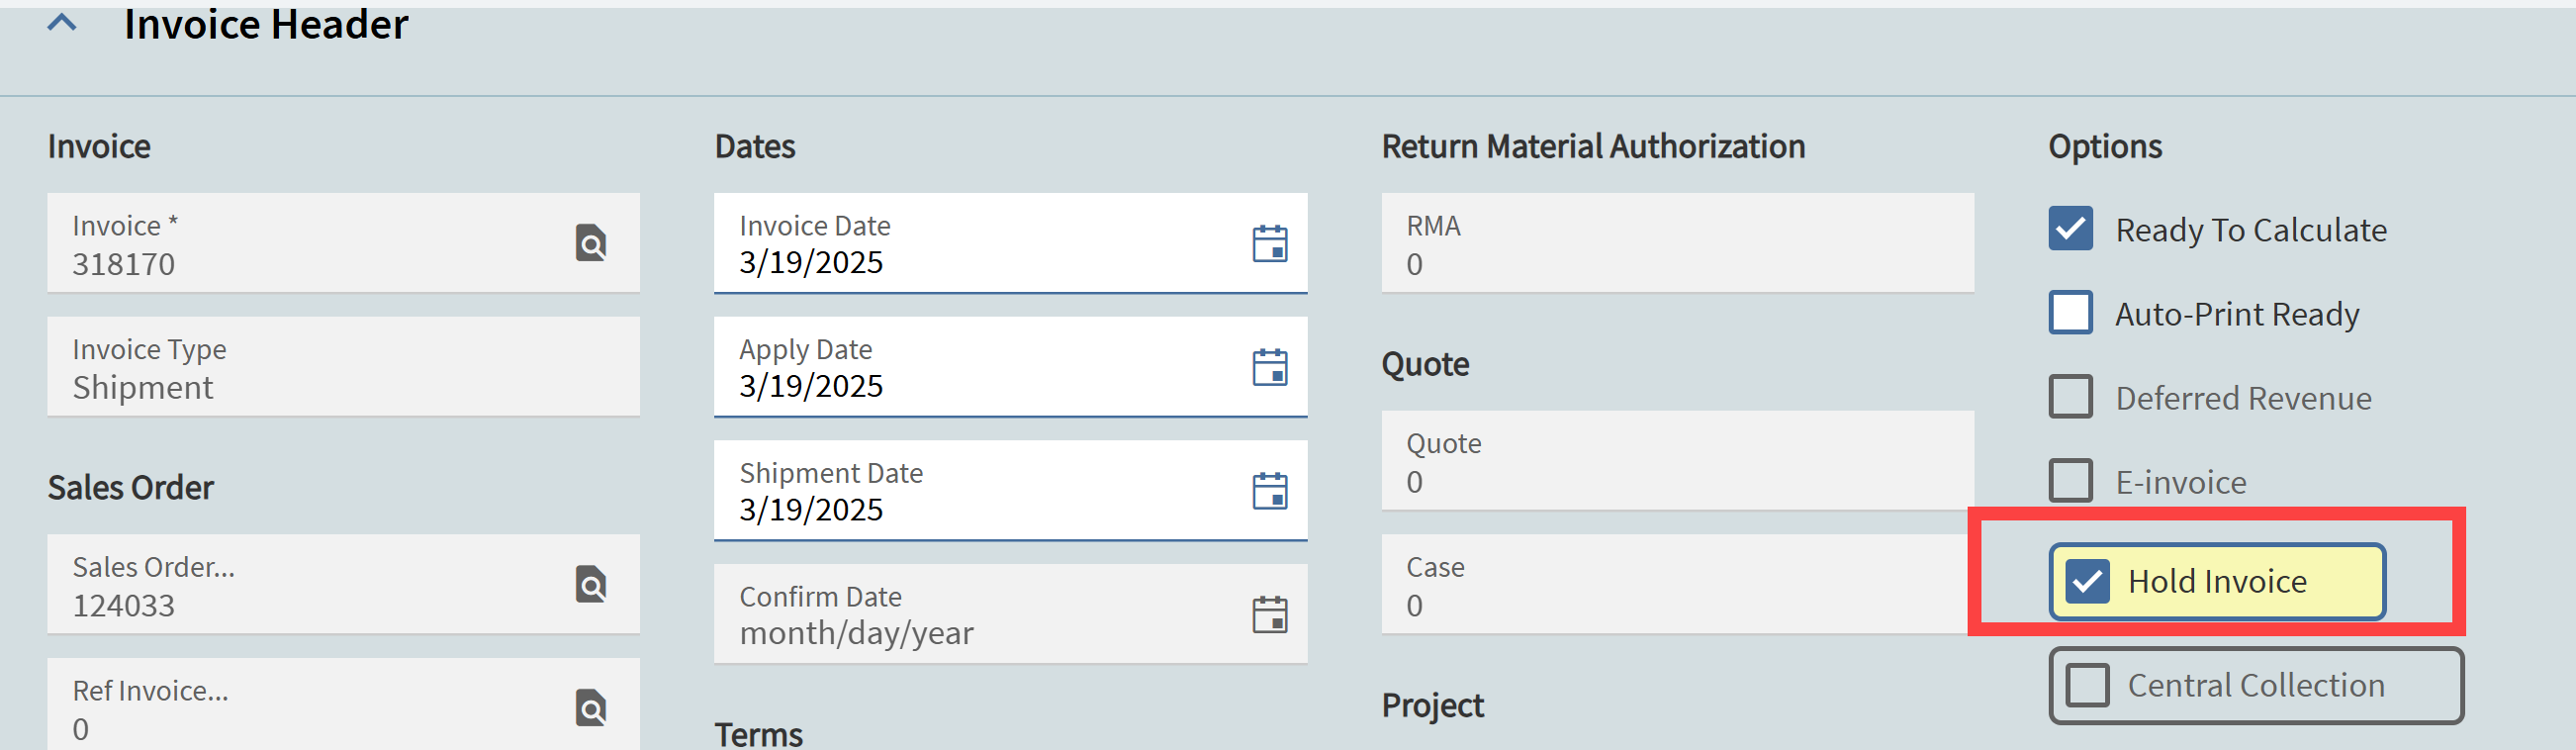The image size is (2576, 750).
Task: Open the Invoice Date calendar picker
Action: click(1270, 243)
